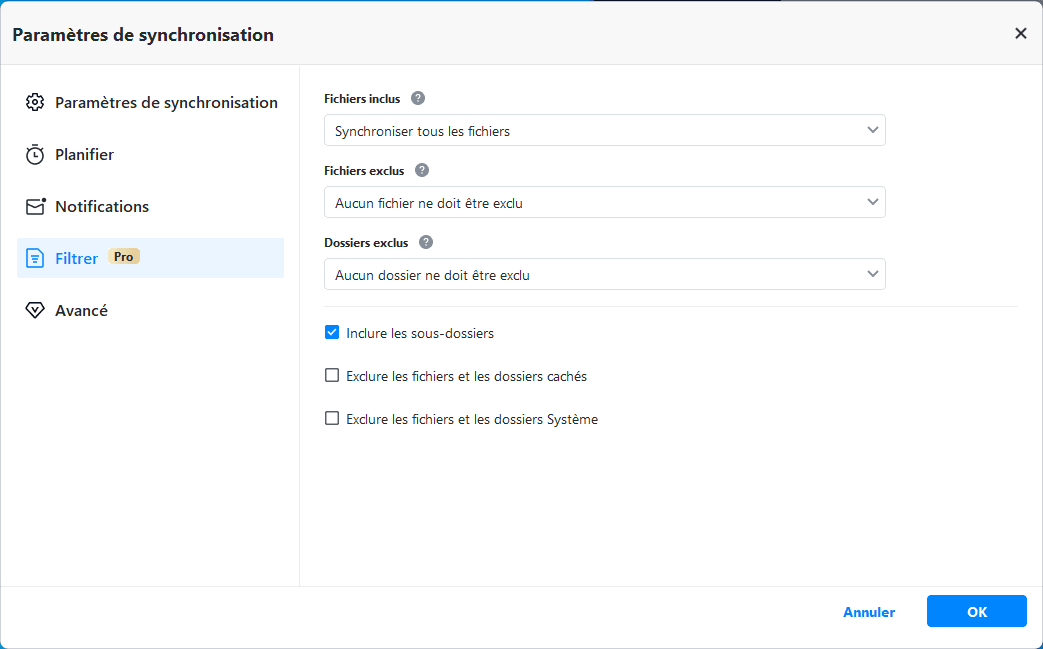The height and width of the screenshot is (649, 1043).
Task: Enable Exclure les fichiers et dossiers cachés
Action: pyautogui.click(x=332, y=376)
